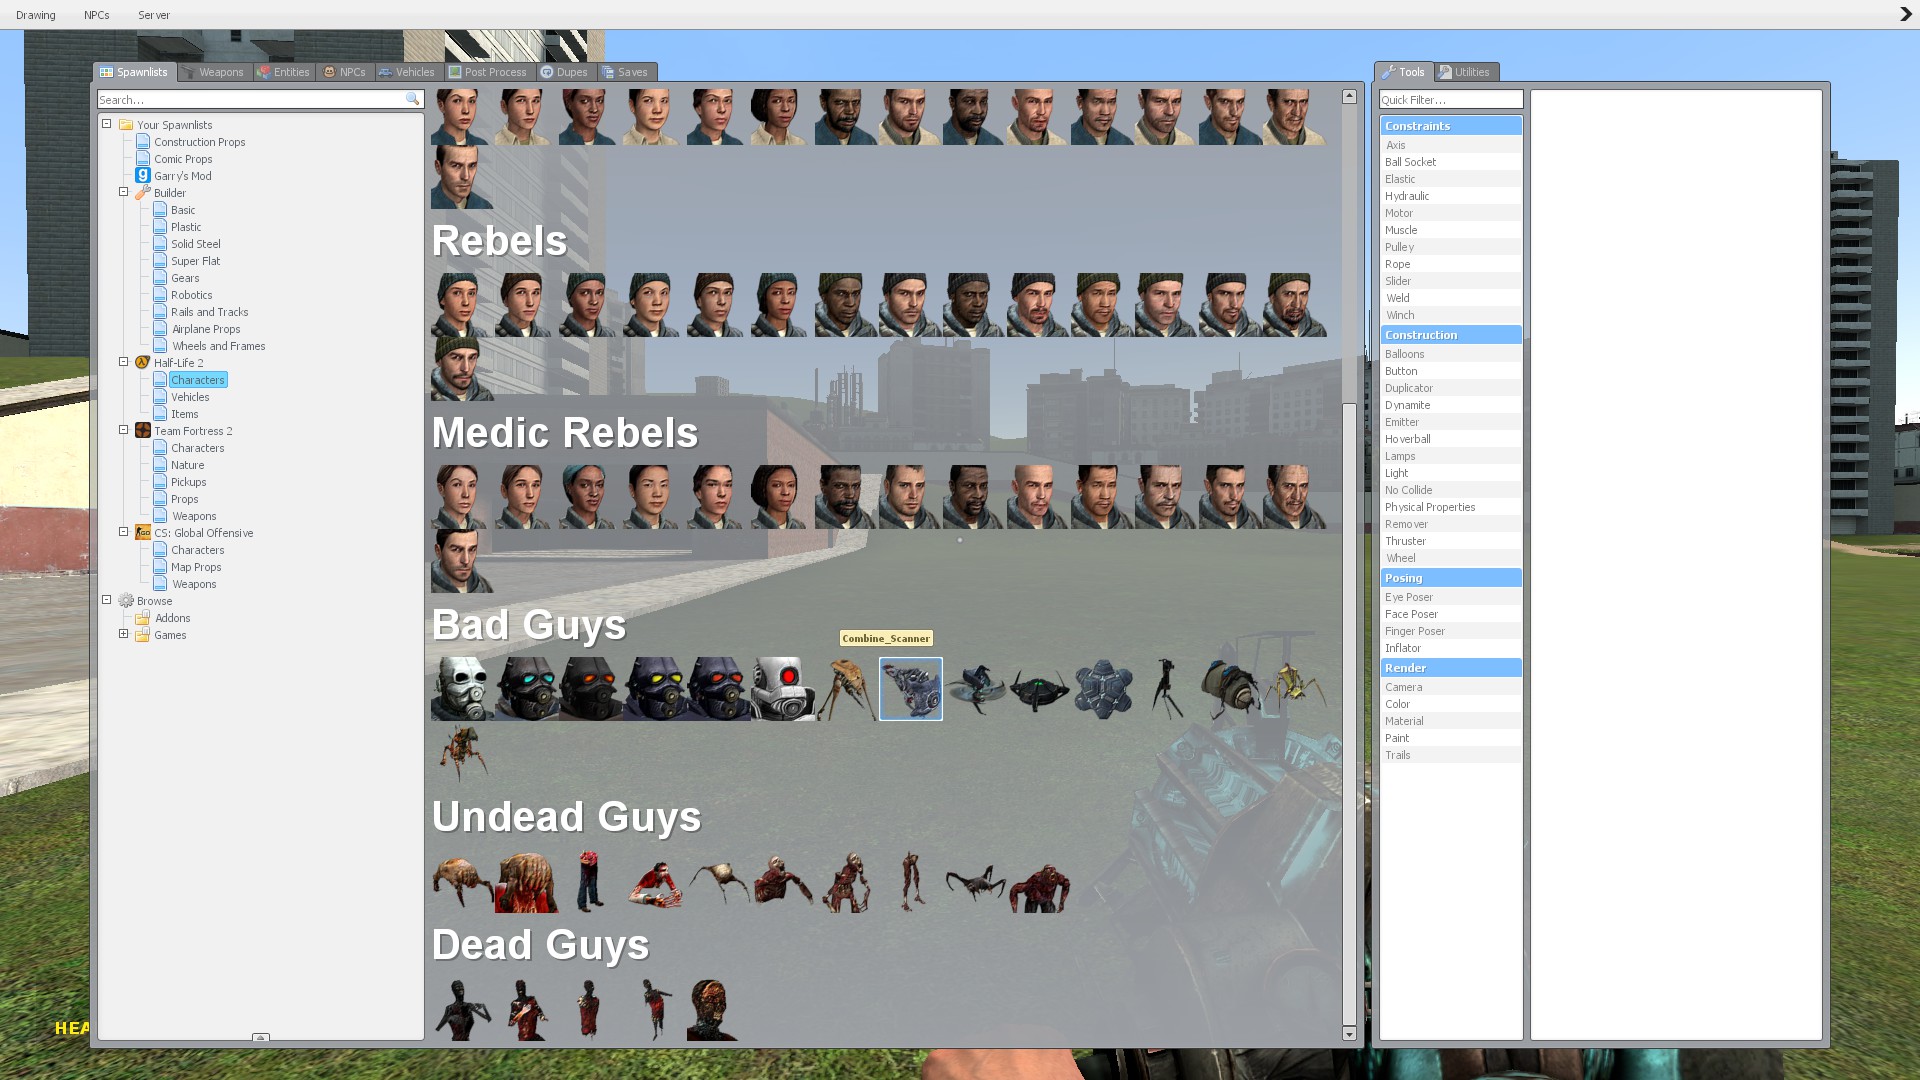The width and height of the screenshot is (1920, 1080).
Task: Spawn the hunter icon below Bad Guys row
Action: point(463,753)
